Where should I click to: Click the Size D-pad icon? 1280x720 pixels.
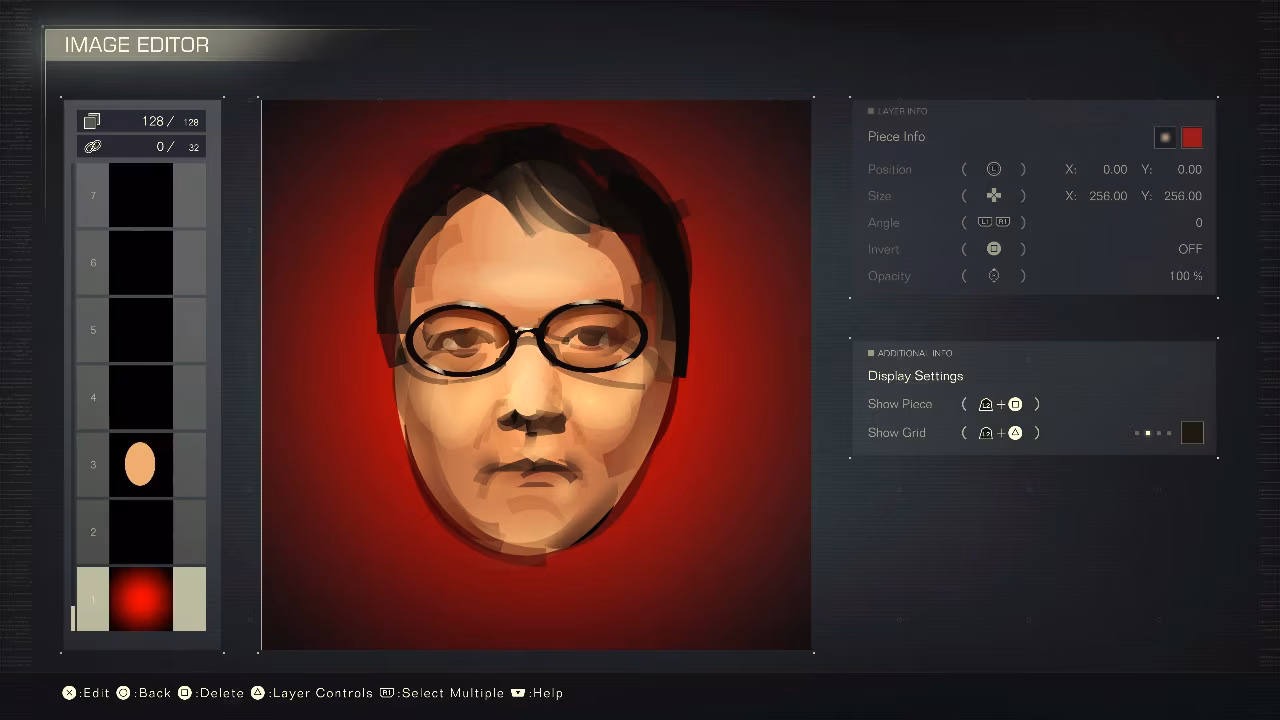[x=993, y=196]
